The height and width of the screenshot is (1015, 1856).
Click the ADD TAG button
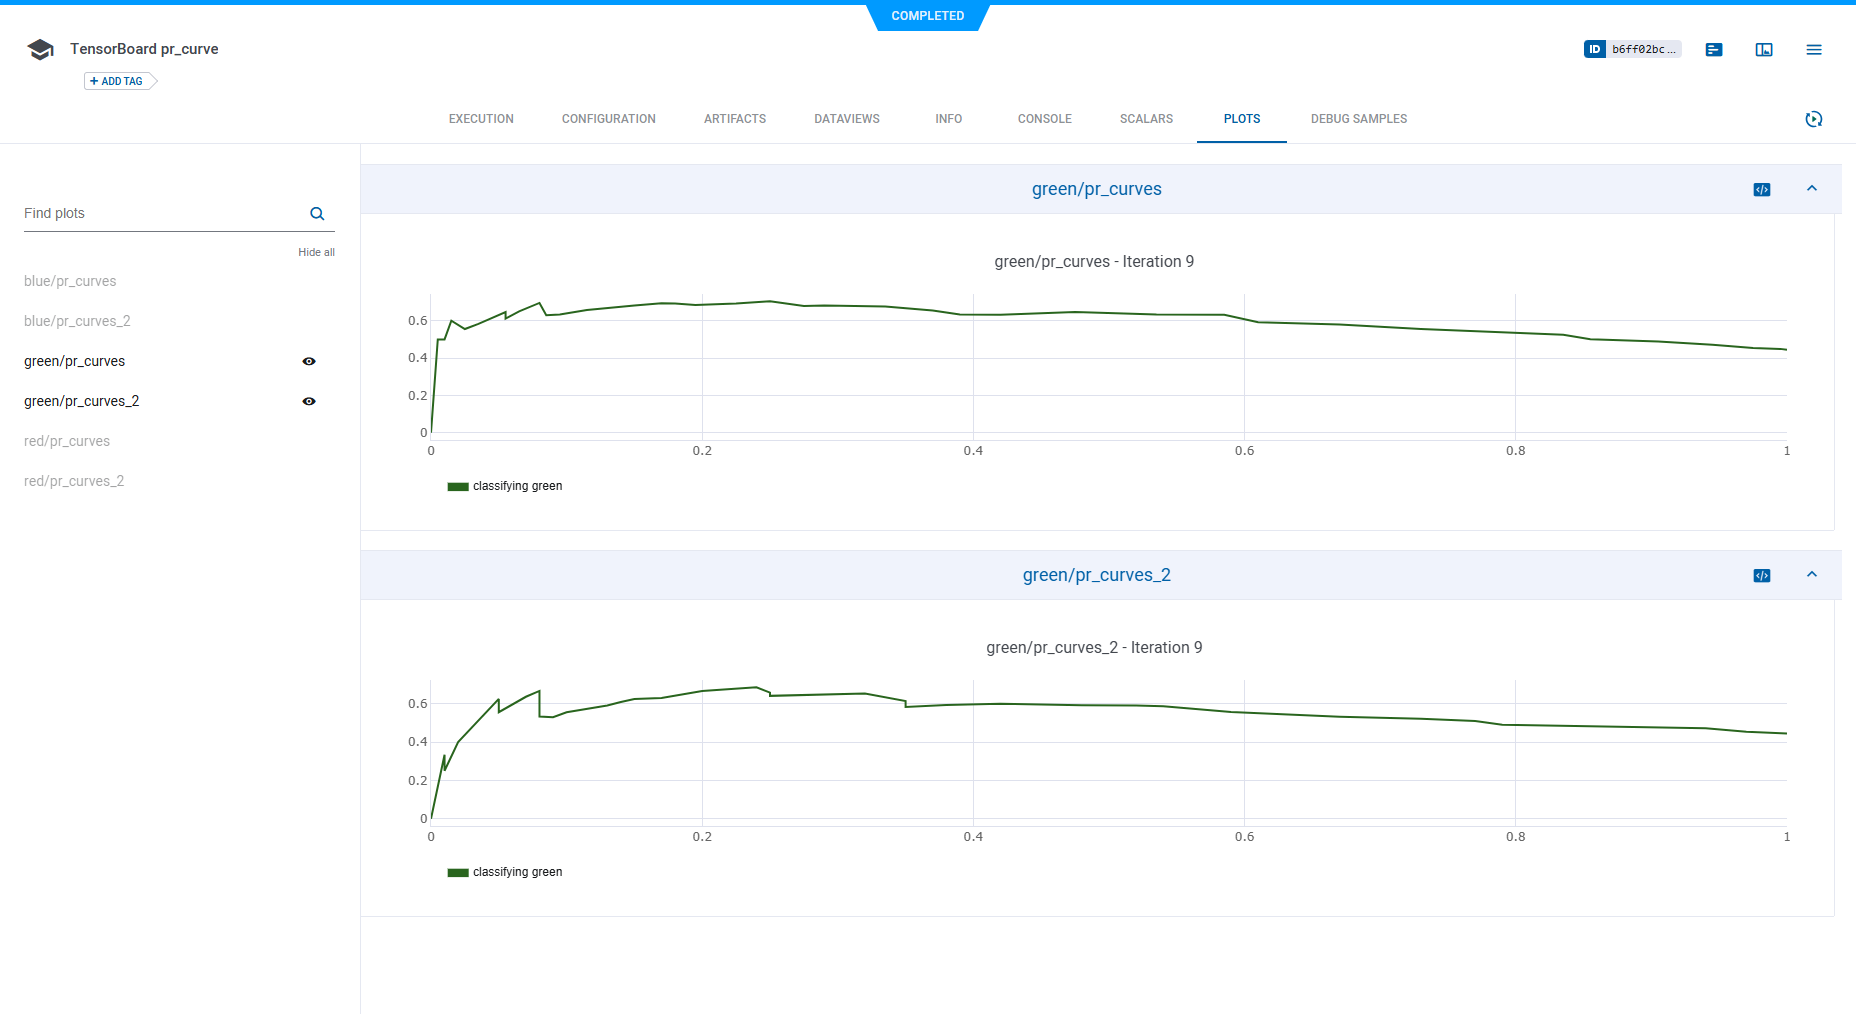[x=119, y=81]
